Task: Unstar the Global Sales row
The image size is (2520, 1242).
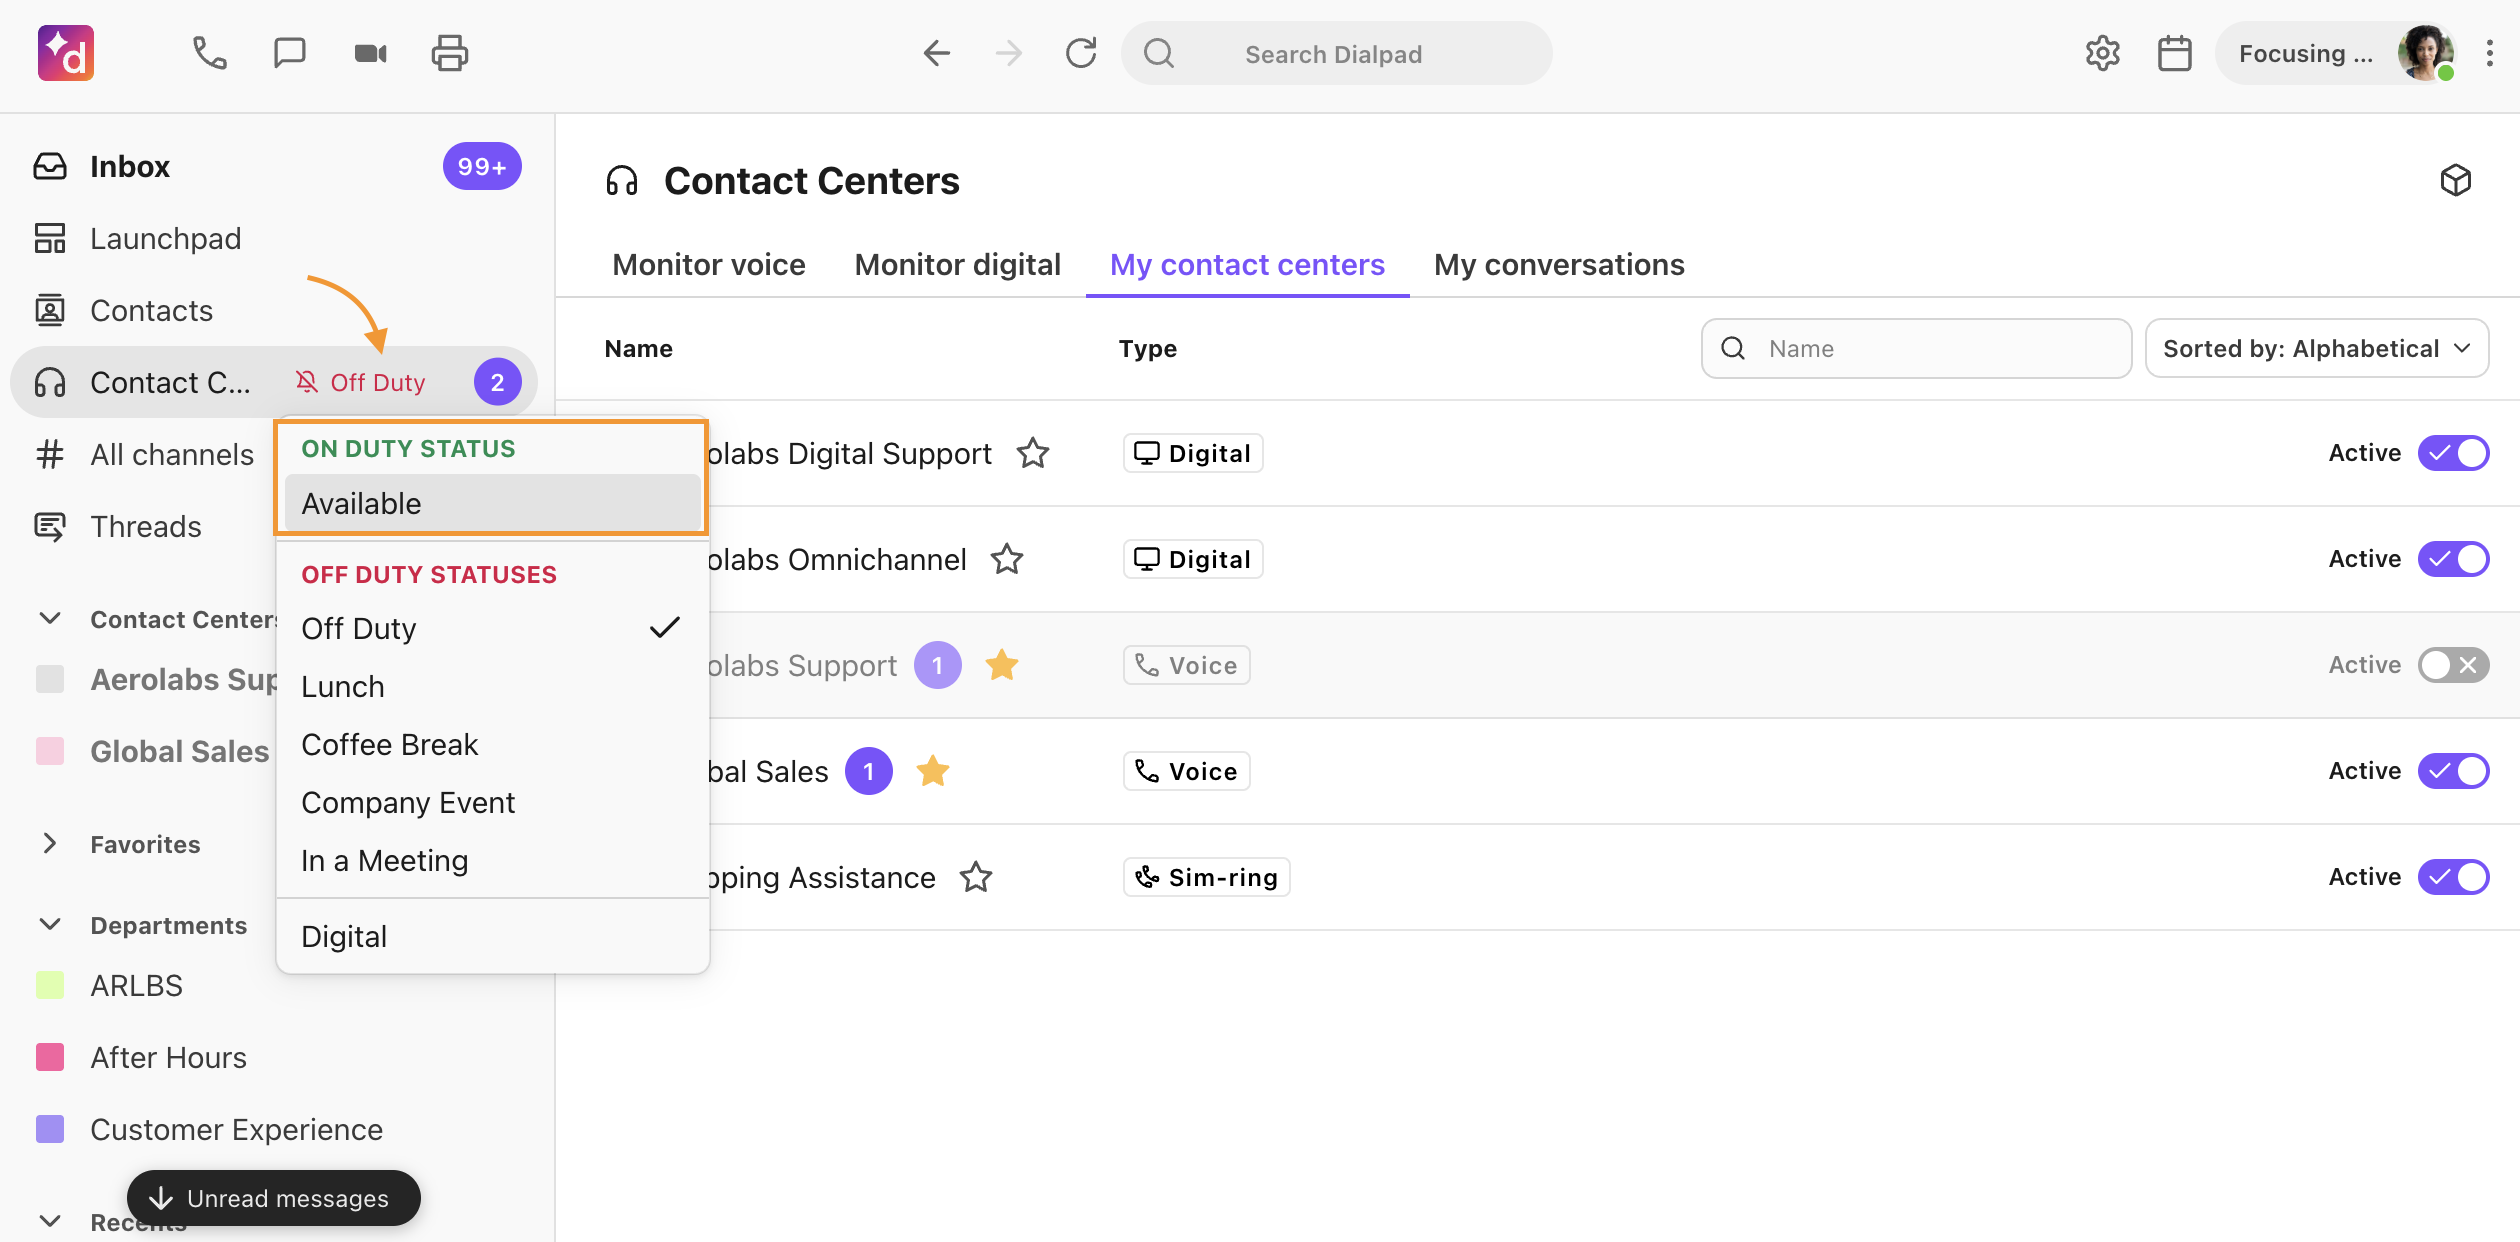Action: (933, 771)
